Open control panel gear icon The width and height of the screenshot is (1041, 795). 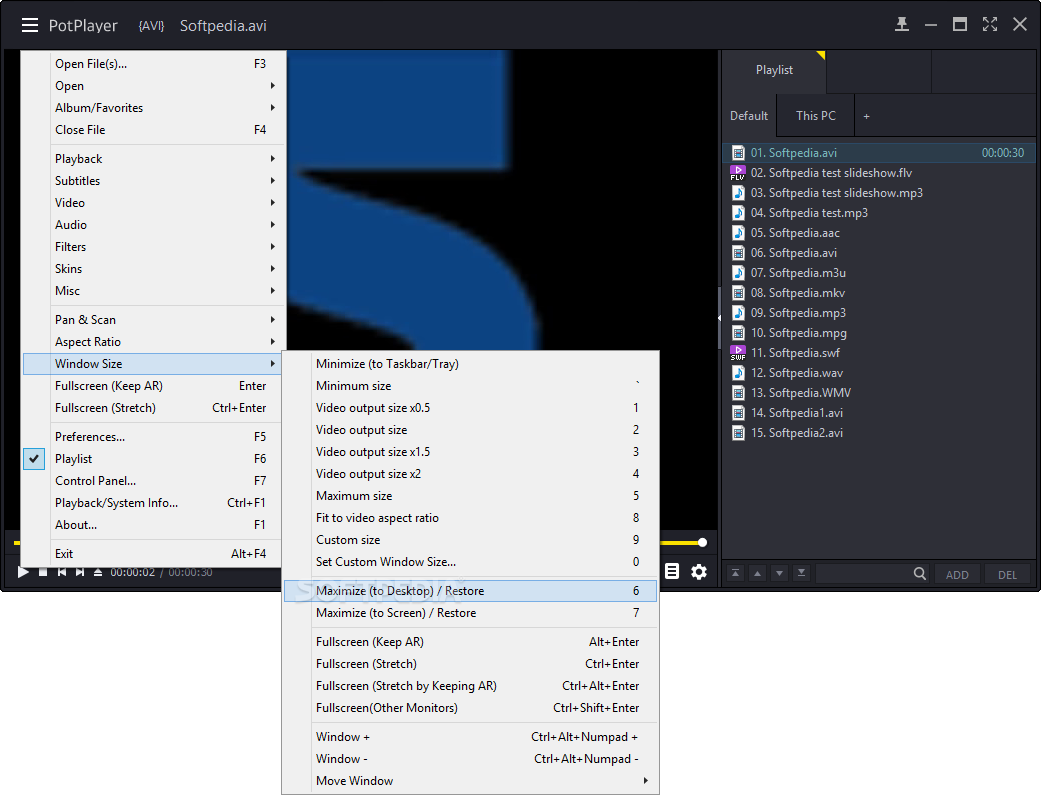699,571
